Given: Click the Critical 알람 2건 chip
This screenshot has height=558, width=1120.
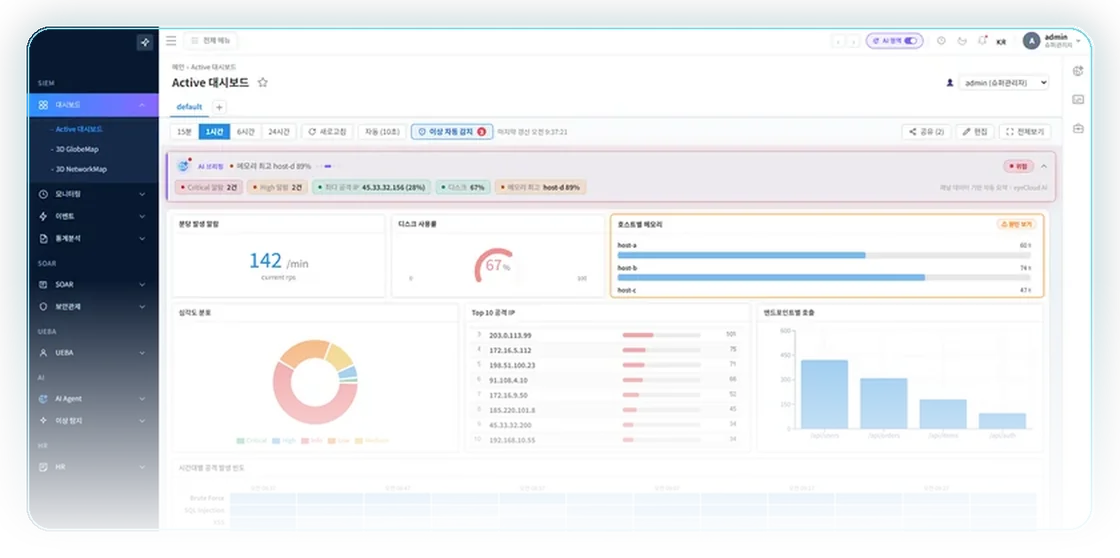Looking at the screenshot, I should coord(209,187).
